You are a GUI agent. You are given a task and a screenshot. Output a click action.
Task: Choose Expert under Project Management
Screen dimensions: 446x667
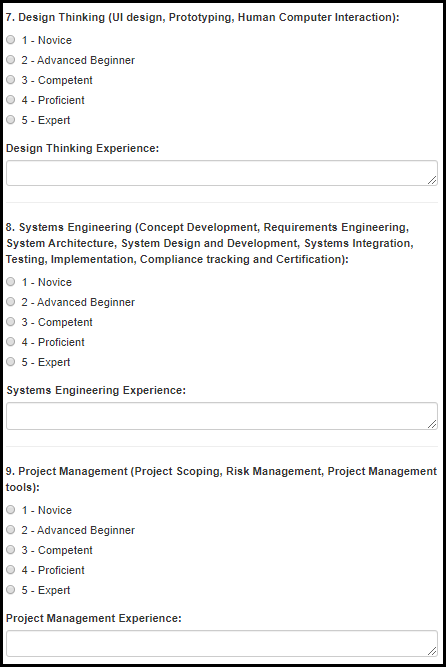point(11,590)
